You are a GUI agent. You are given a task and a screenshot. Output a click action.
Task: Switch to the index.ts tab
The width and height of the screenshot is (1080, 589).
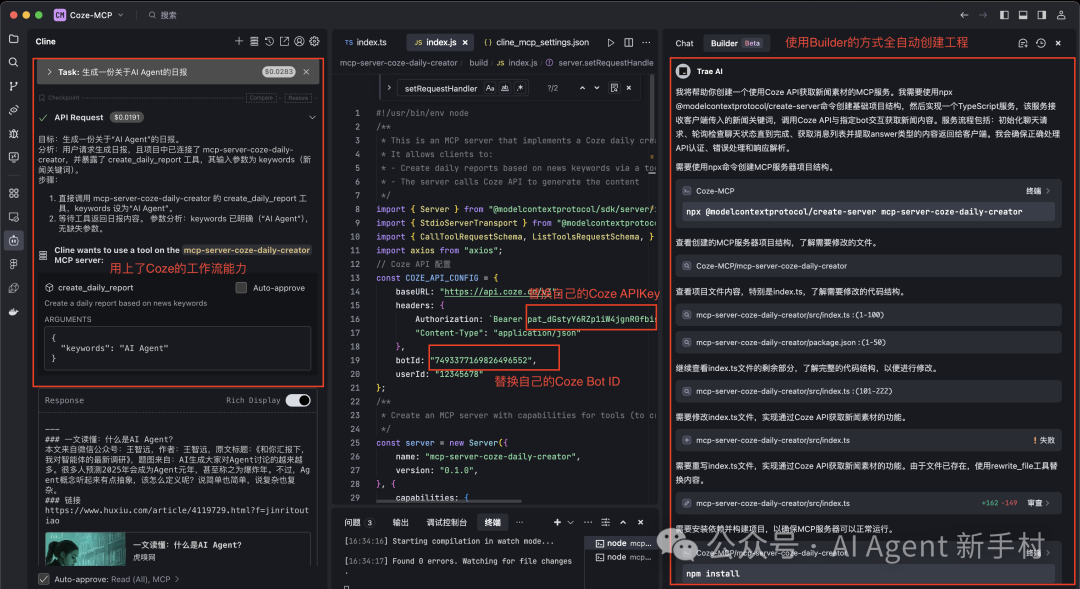point(366,42)
